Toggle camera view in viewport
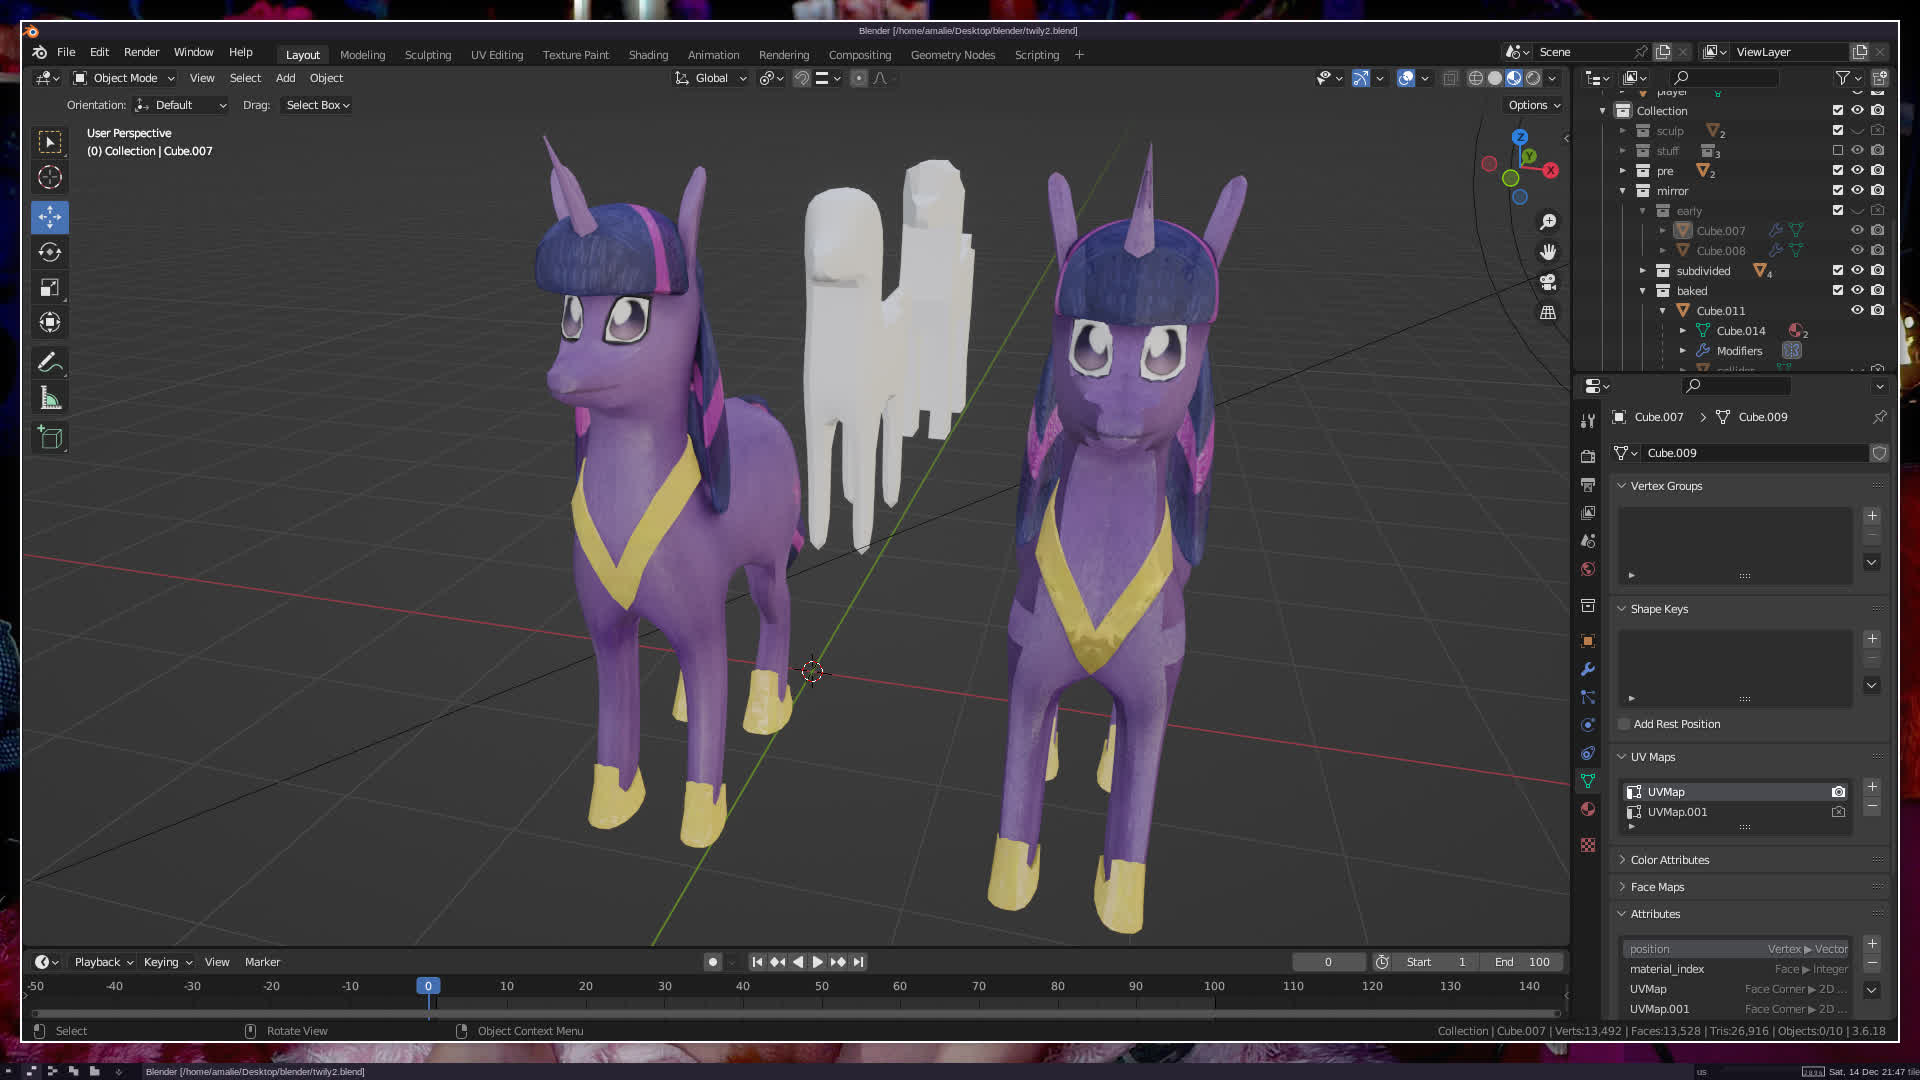 [1548, 282]
